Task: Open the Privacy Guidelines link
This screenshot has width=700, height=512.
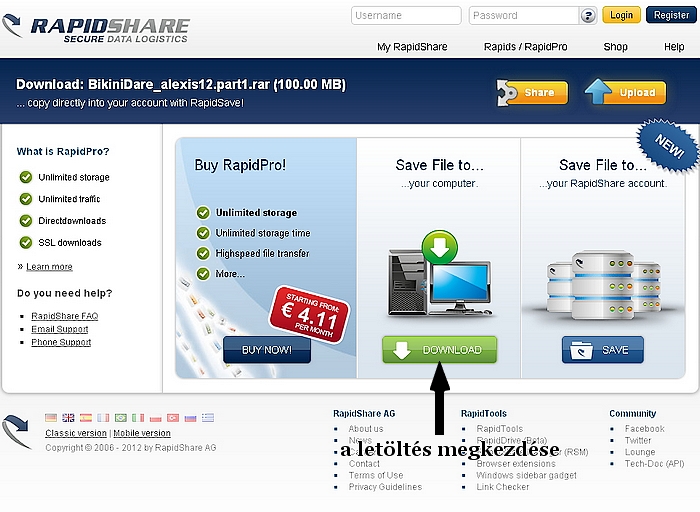Action: tap(385, 487)
